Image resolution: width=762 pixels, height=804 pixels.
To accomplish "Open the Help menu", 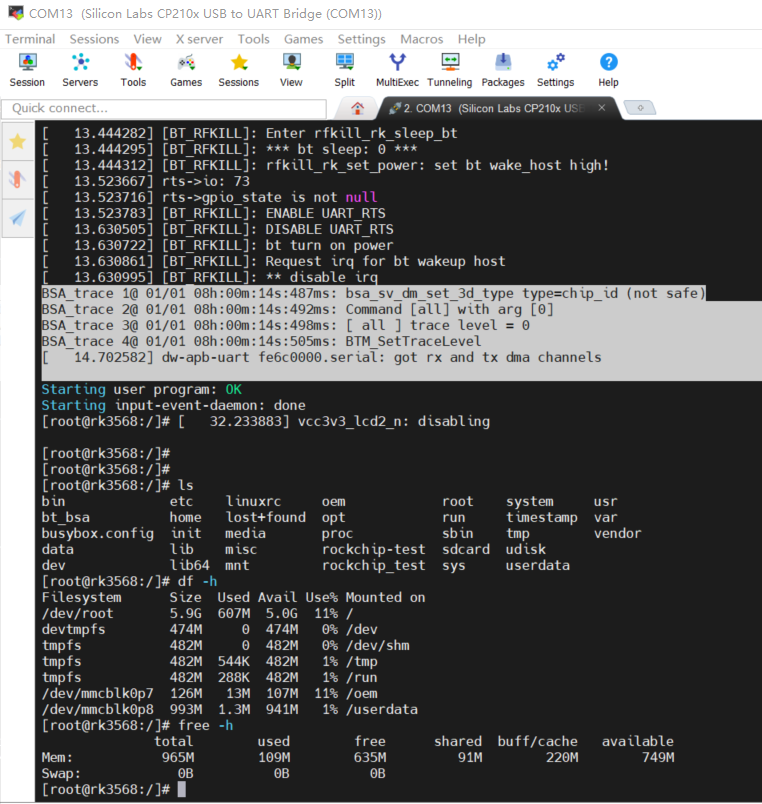I will (x=471, y=39).
